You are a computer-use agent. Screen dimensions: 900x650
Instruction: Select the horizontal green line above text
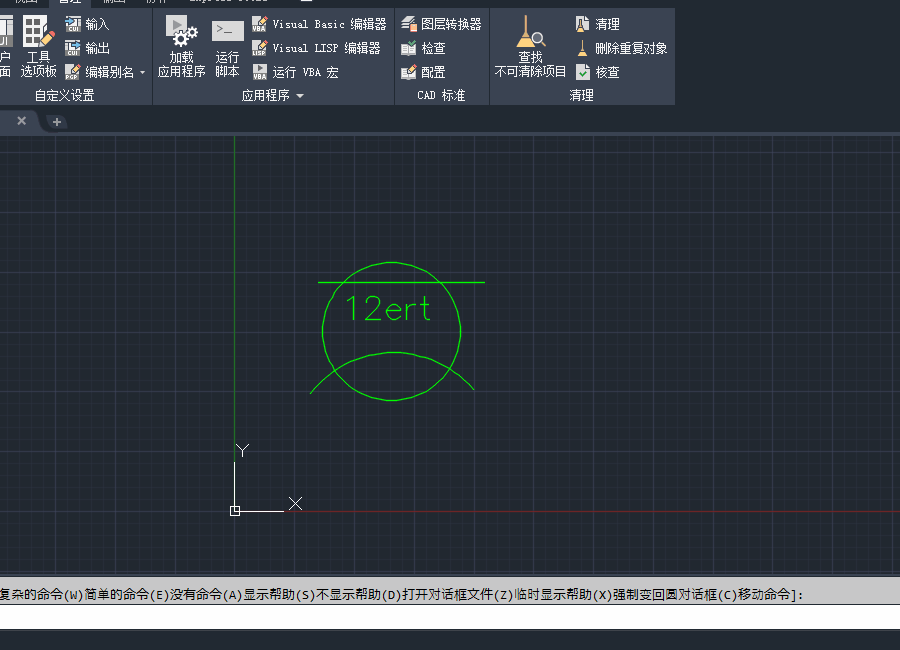click(401, 282)
